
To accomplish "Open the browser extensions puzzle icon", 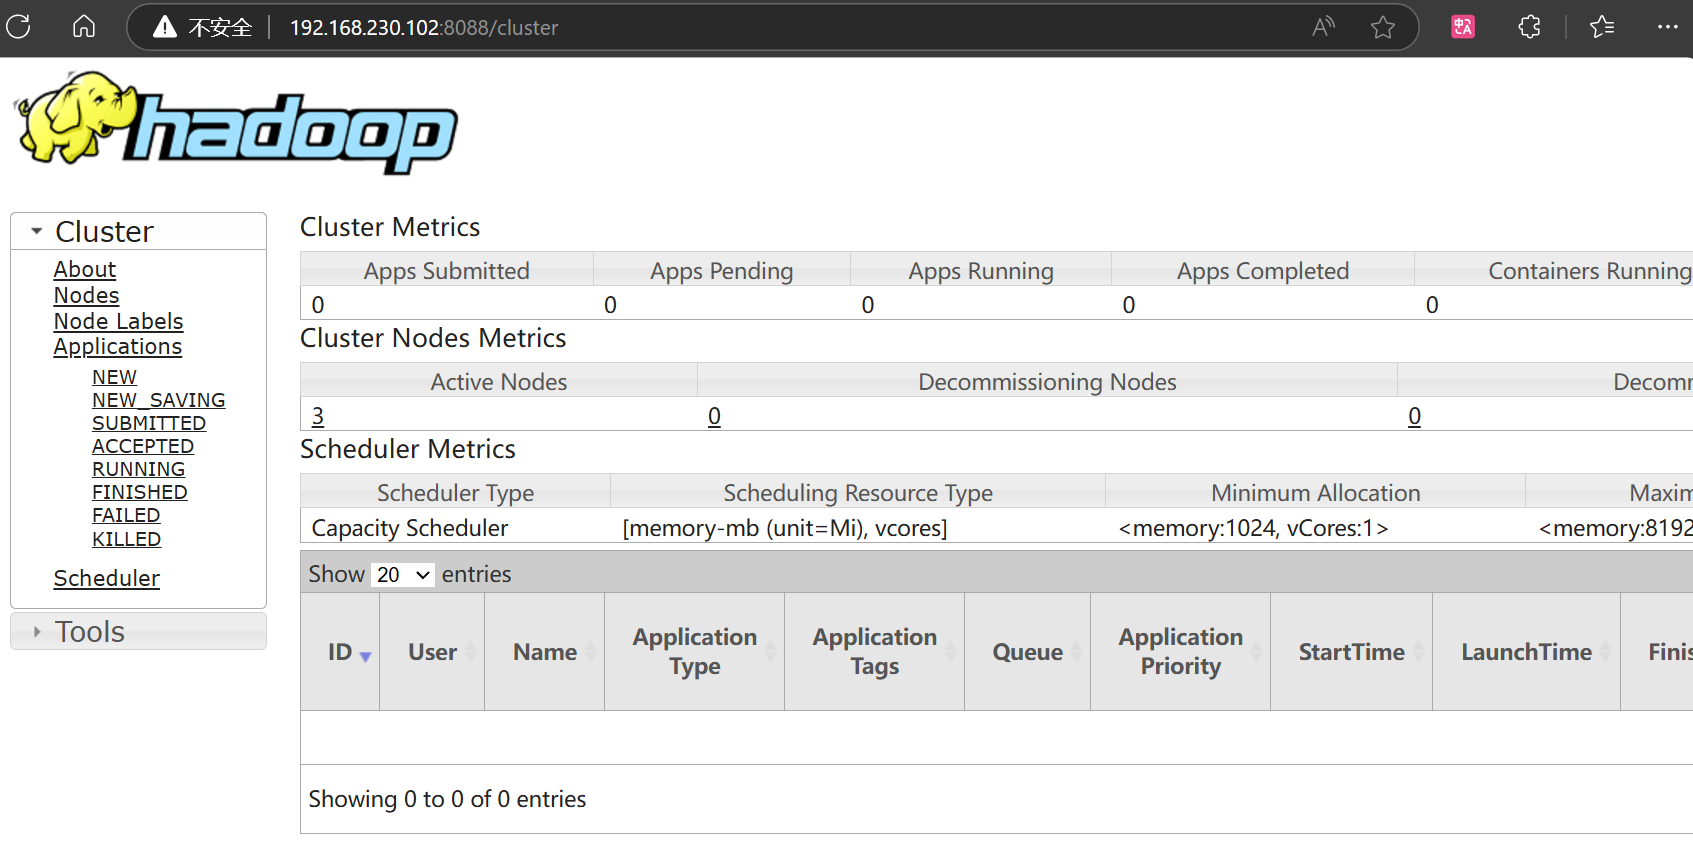I will point(1529,27).
